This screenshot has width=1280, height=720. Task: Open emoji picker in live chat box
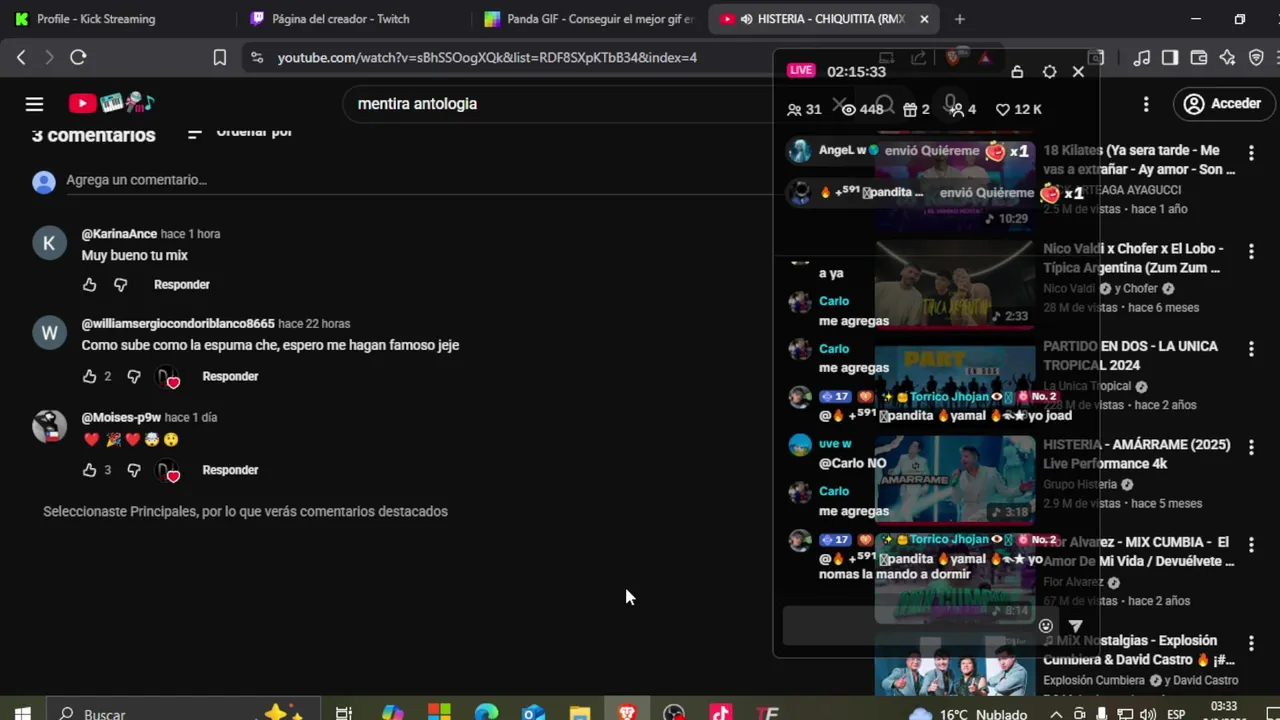pyautogui.click(x=1046, y=626)
